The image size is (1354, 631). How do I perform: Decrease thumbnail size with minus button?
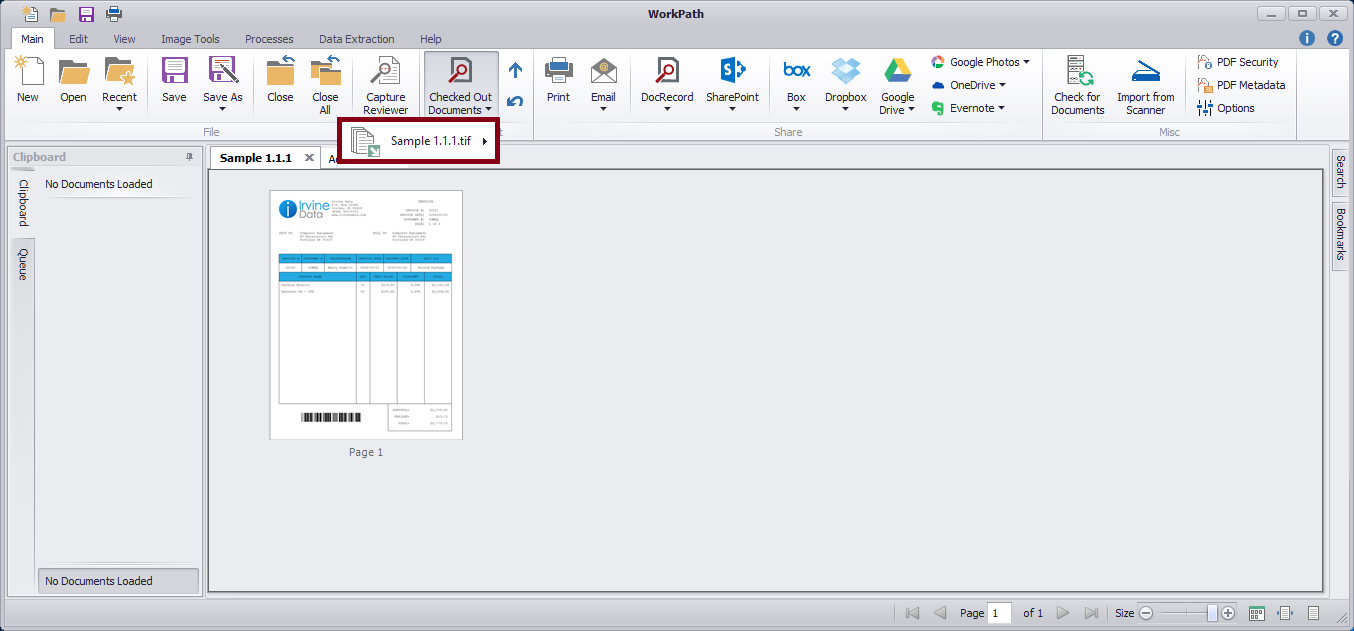click(x=1146, y=613)
